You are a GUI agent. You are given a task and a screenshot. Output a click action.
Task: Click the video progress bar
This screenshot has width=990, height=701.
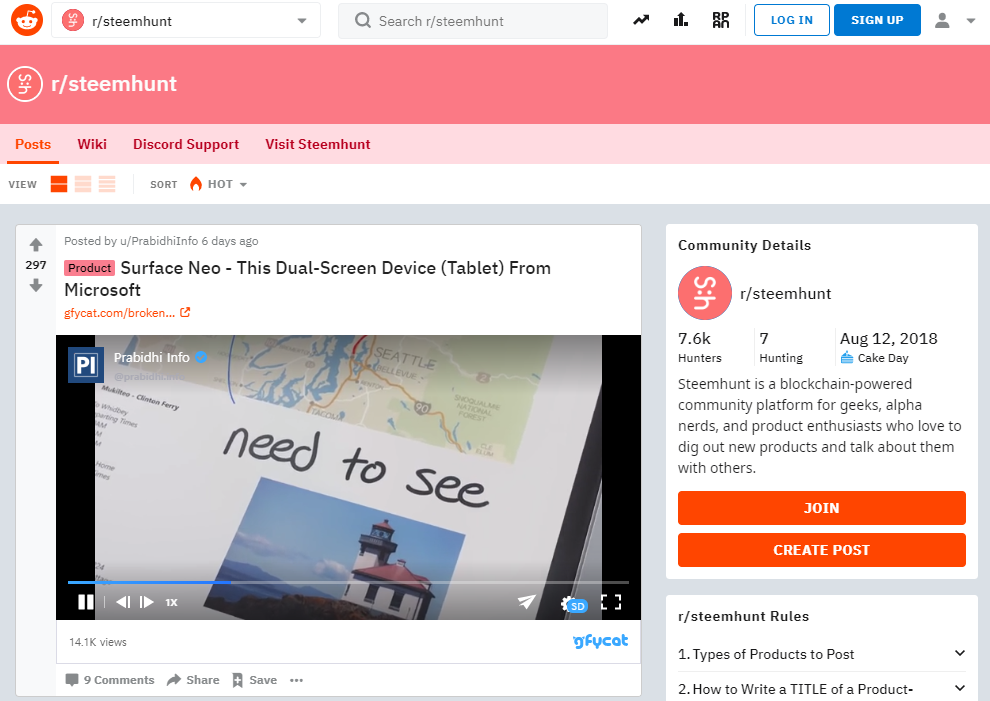click(x=348, y=582)
